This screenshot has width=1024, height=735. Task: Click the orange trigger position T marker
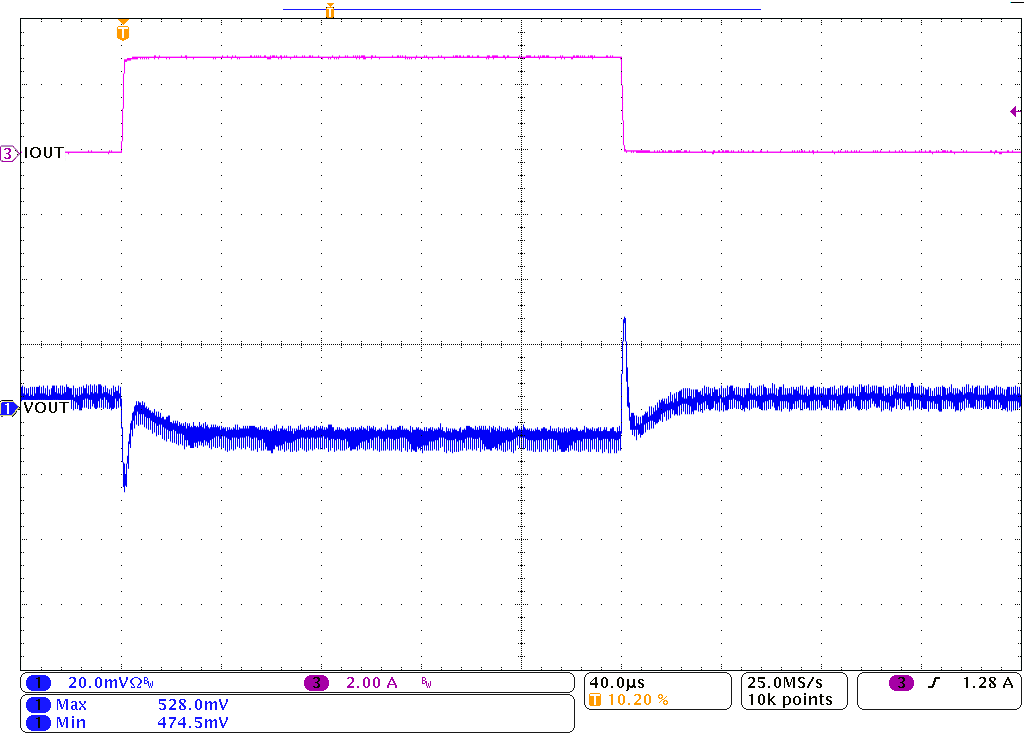pos(123,31)
